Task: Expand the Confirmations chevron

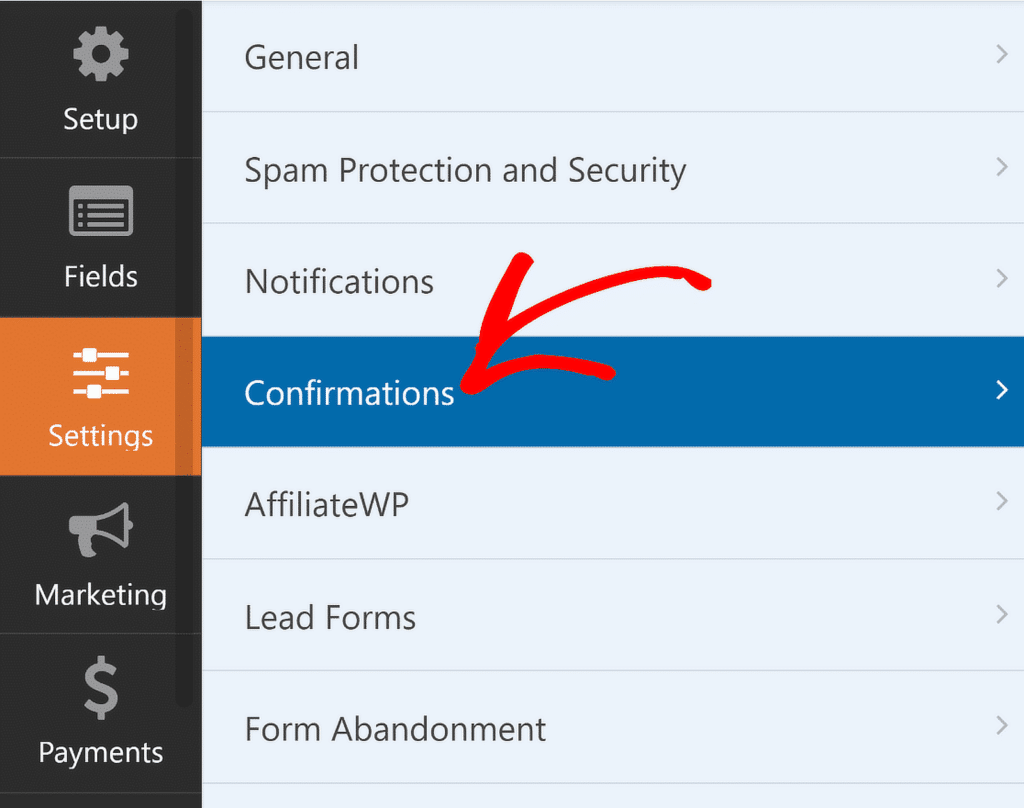Action: tap(1003, 392)
